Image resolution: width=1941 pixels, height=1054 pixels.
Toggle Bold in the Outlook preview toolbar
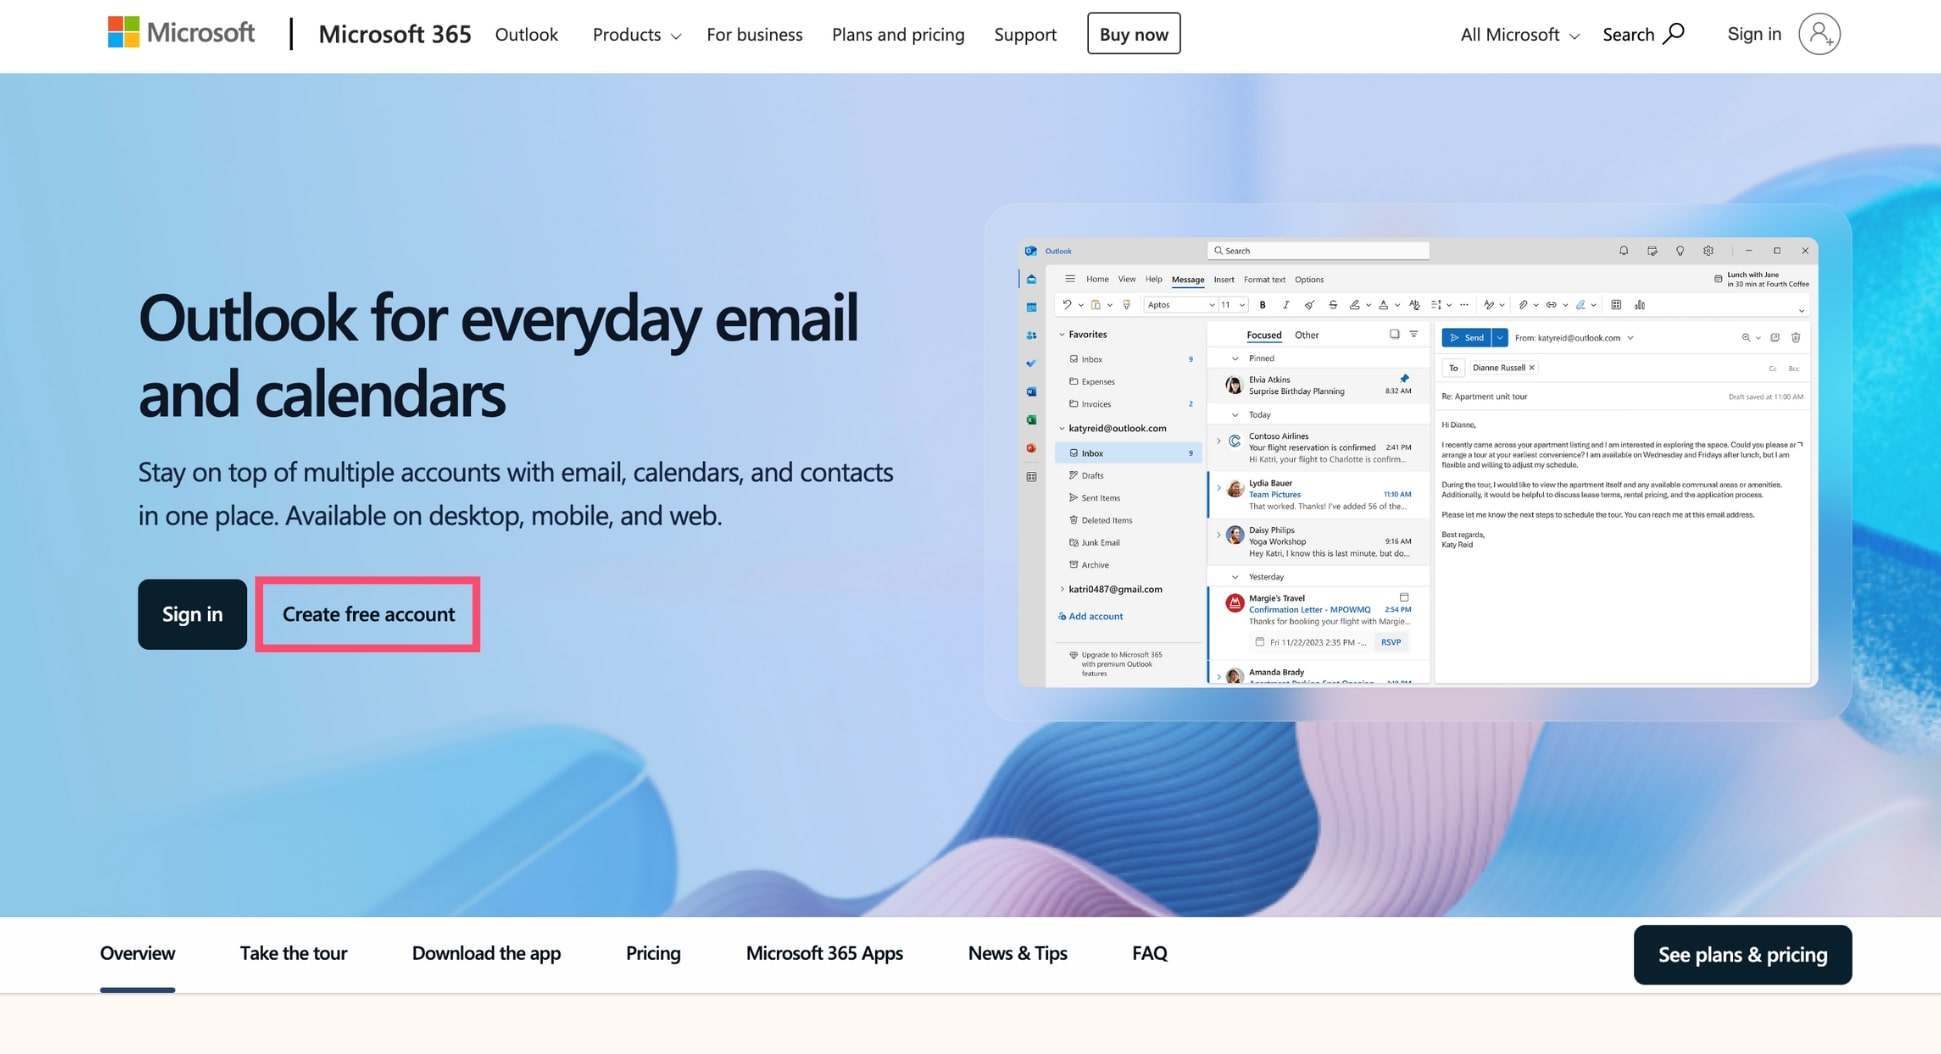point(1262,305)
